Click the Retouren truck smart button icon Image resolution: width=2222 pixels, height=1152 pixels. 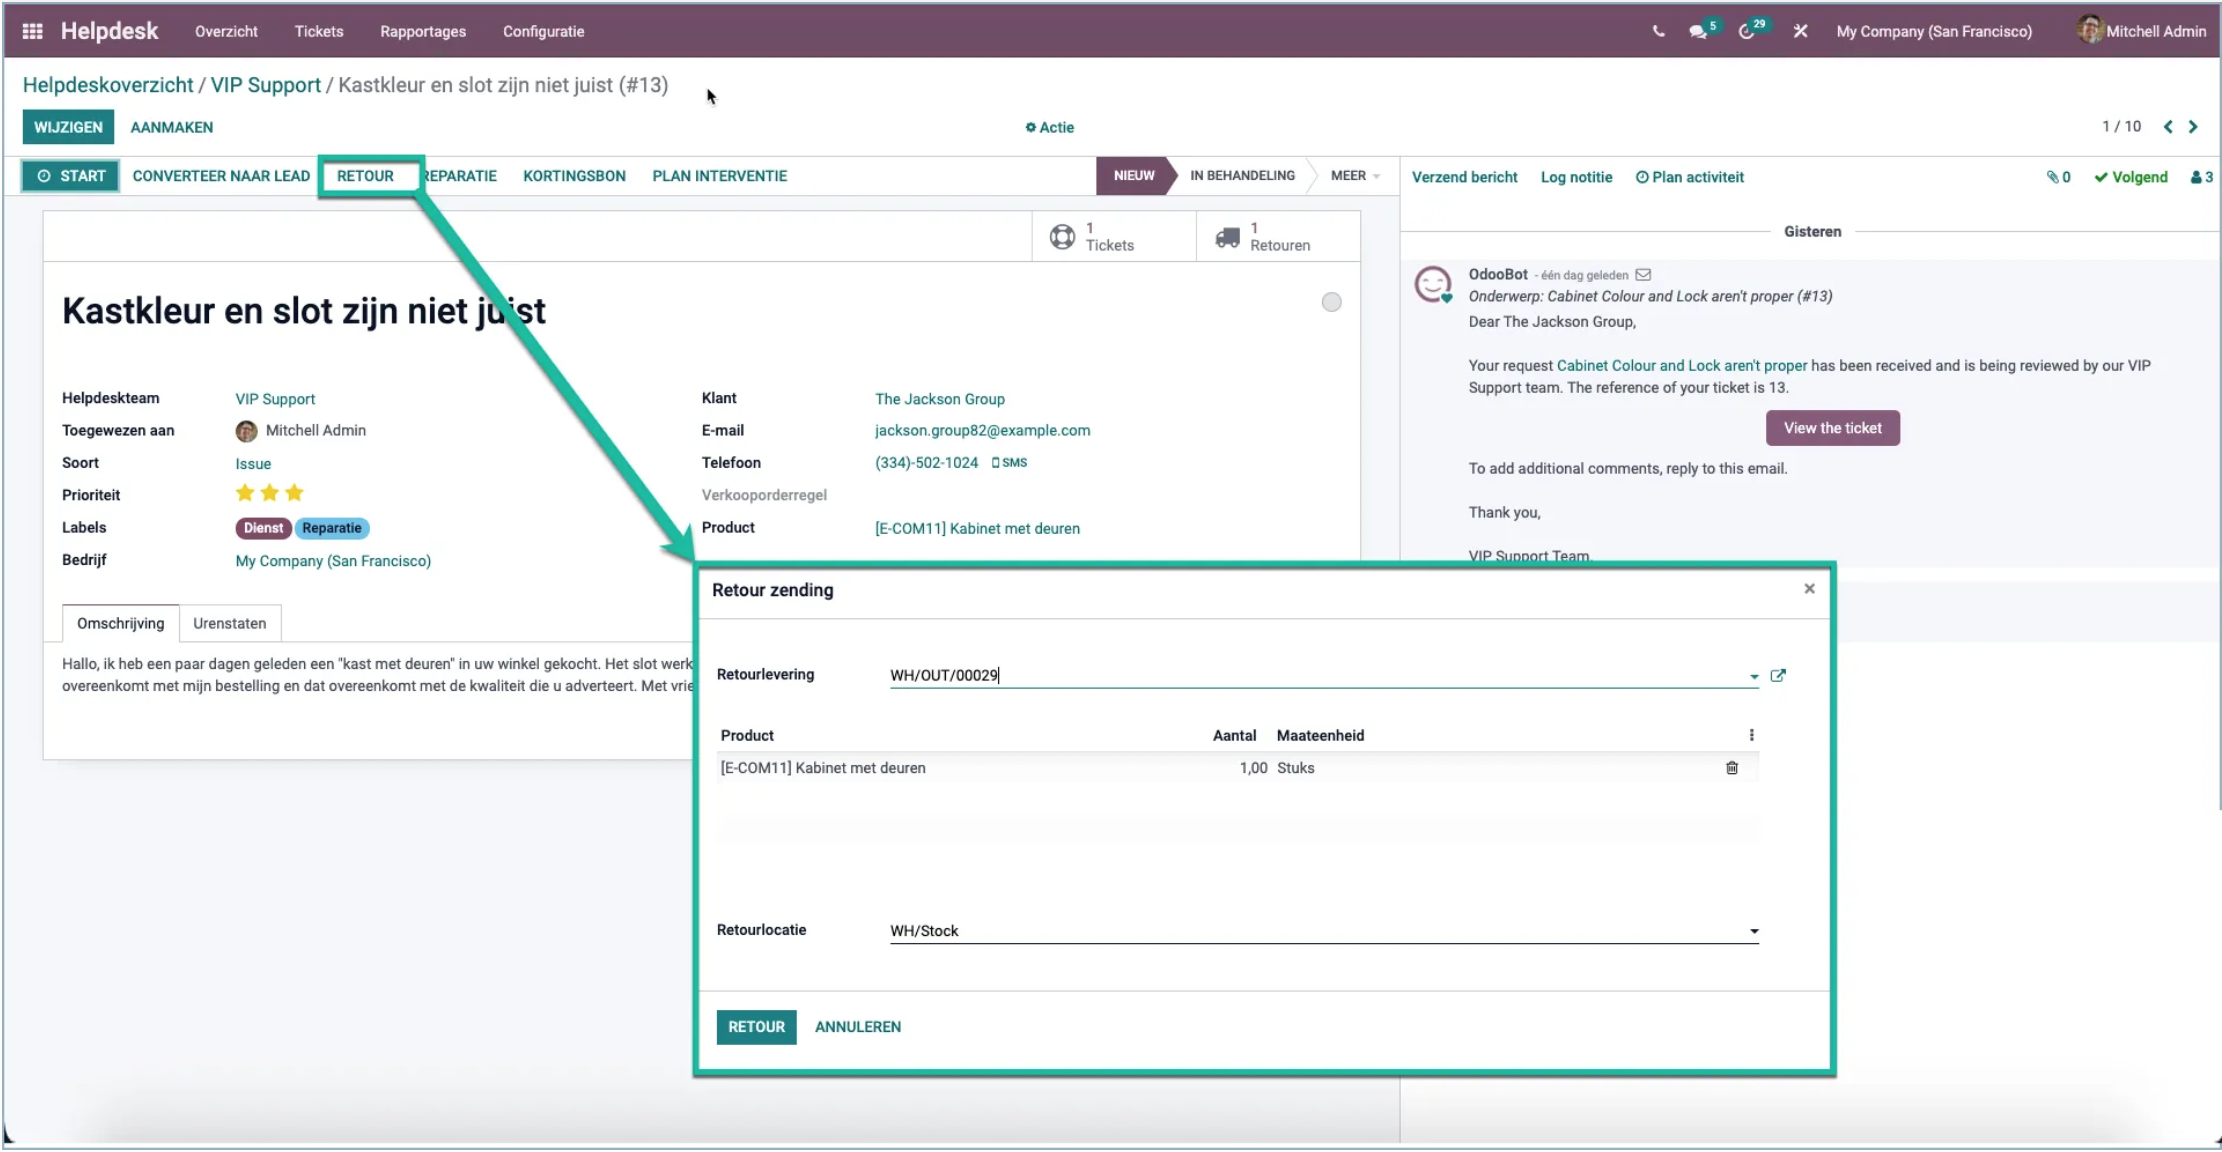(1228, 236)
